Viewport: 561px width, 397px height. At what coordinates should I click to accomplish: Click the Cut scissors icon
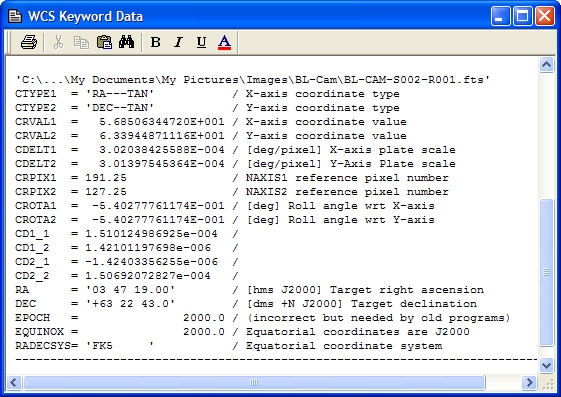pos(58,42)
